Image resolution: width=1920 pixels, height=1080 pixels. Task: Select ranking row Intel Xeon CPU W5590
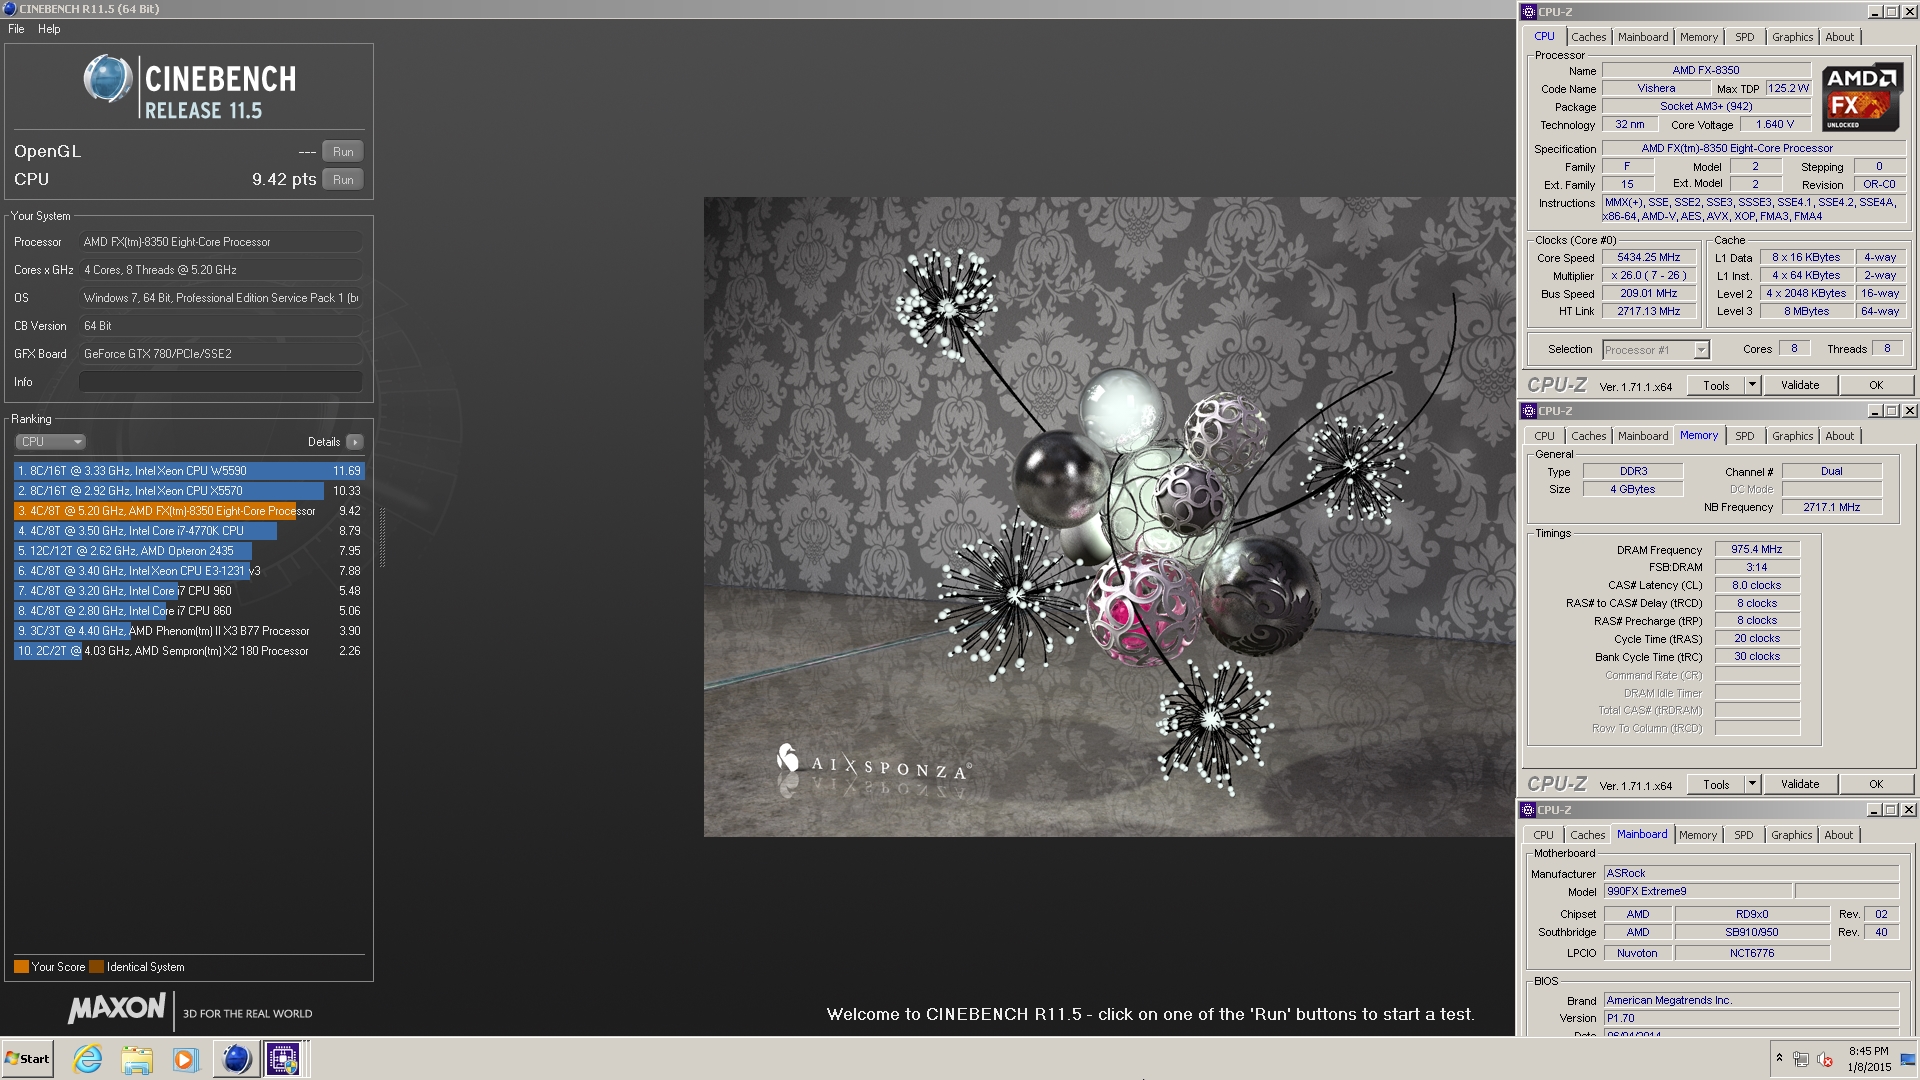(x=189, y=471)
